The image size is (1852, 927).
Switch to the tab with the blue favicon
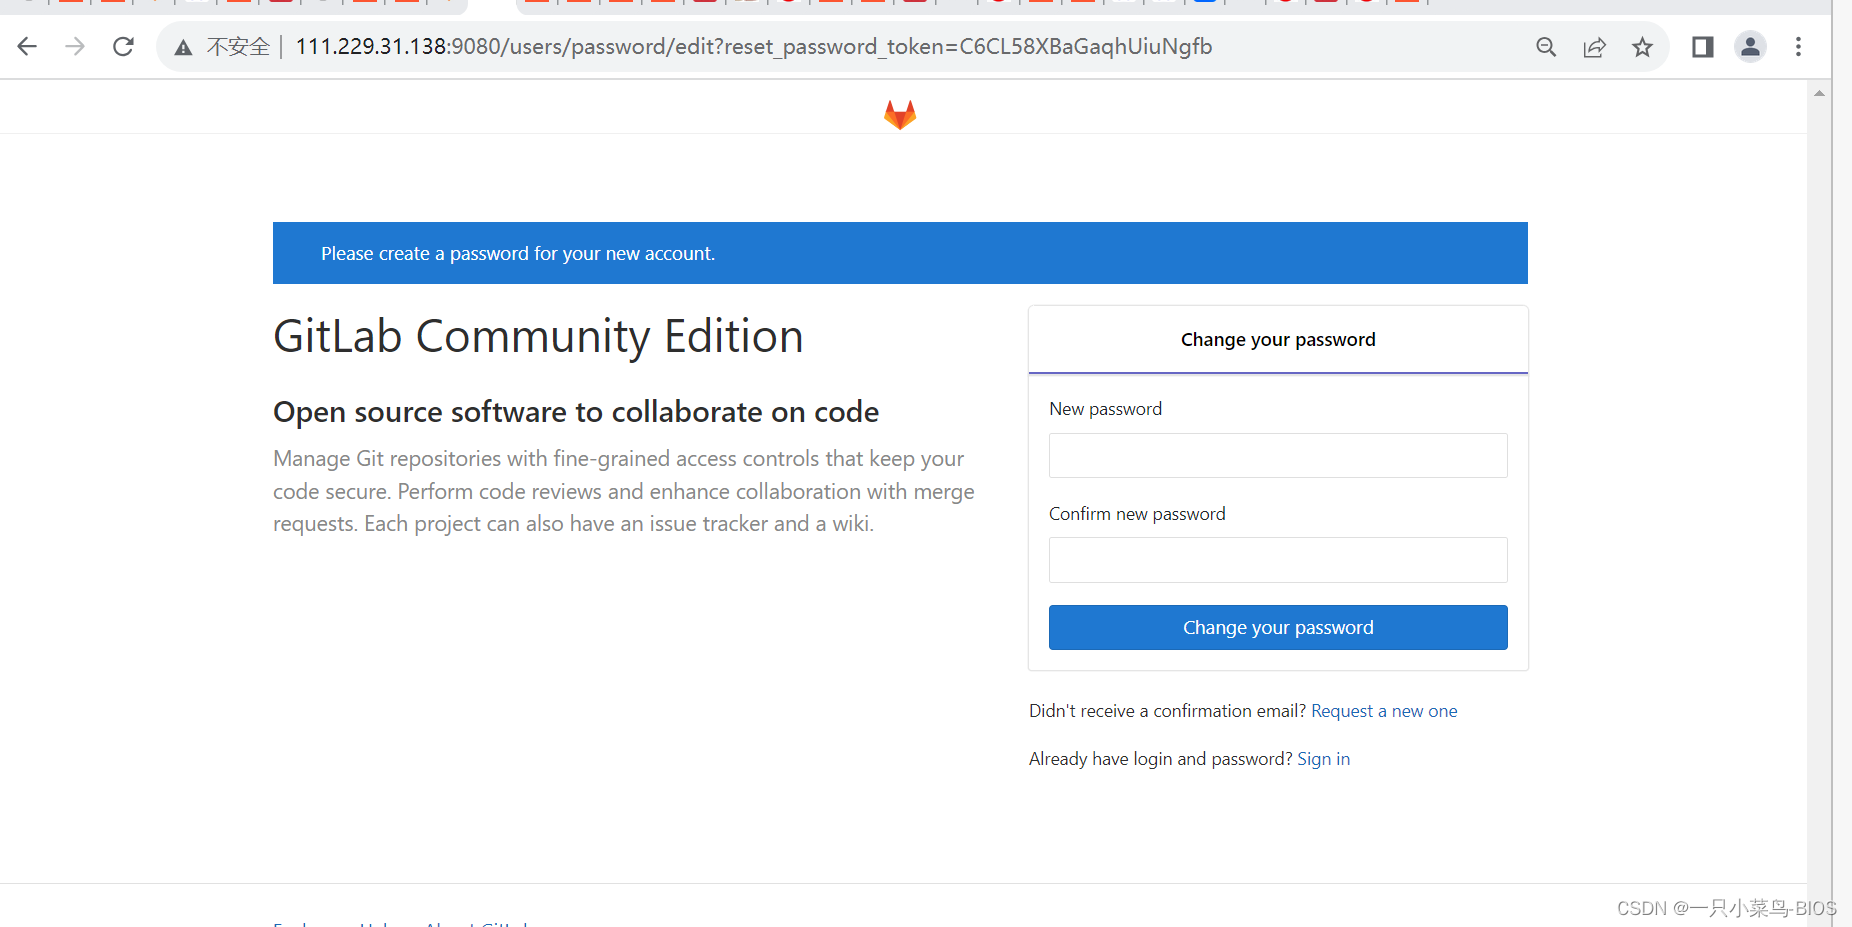1205,3
